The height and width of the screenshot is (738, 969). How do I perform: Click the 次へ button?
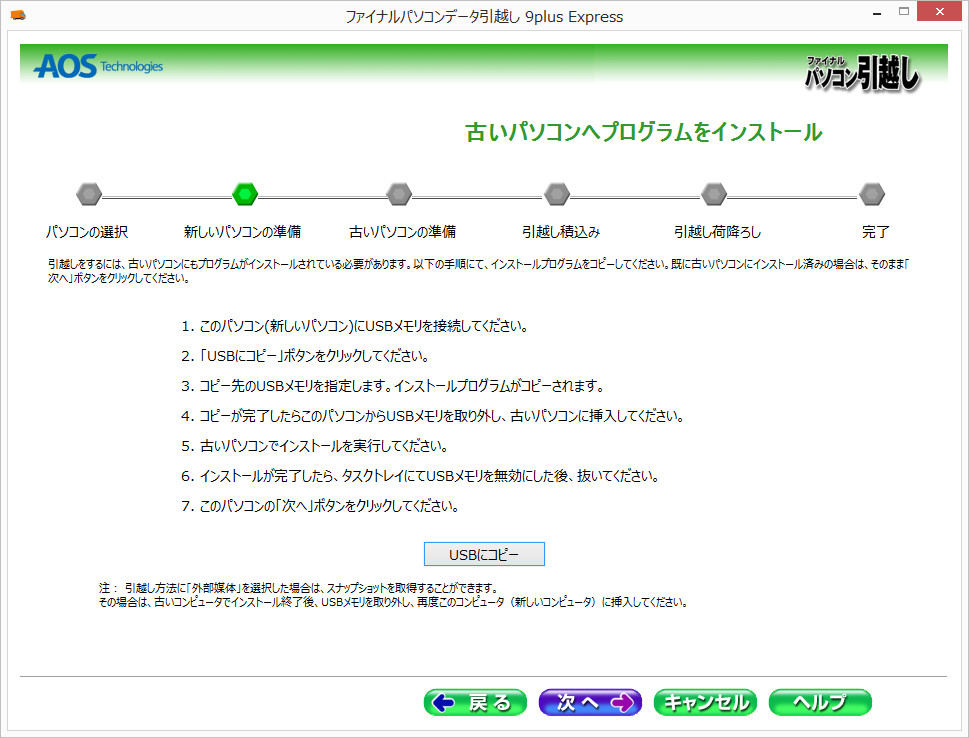[x=590, y=702]
